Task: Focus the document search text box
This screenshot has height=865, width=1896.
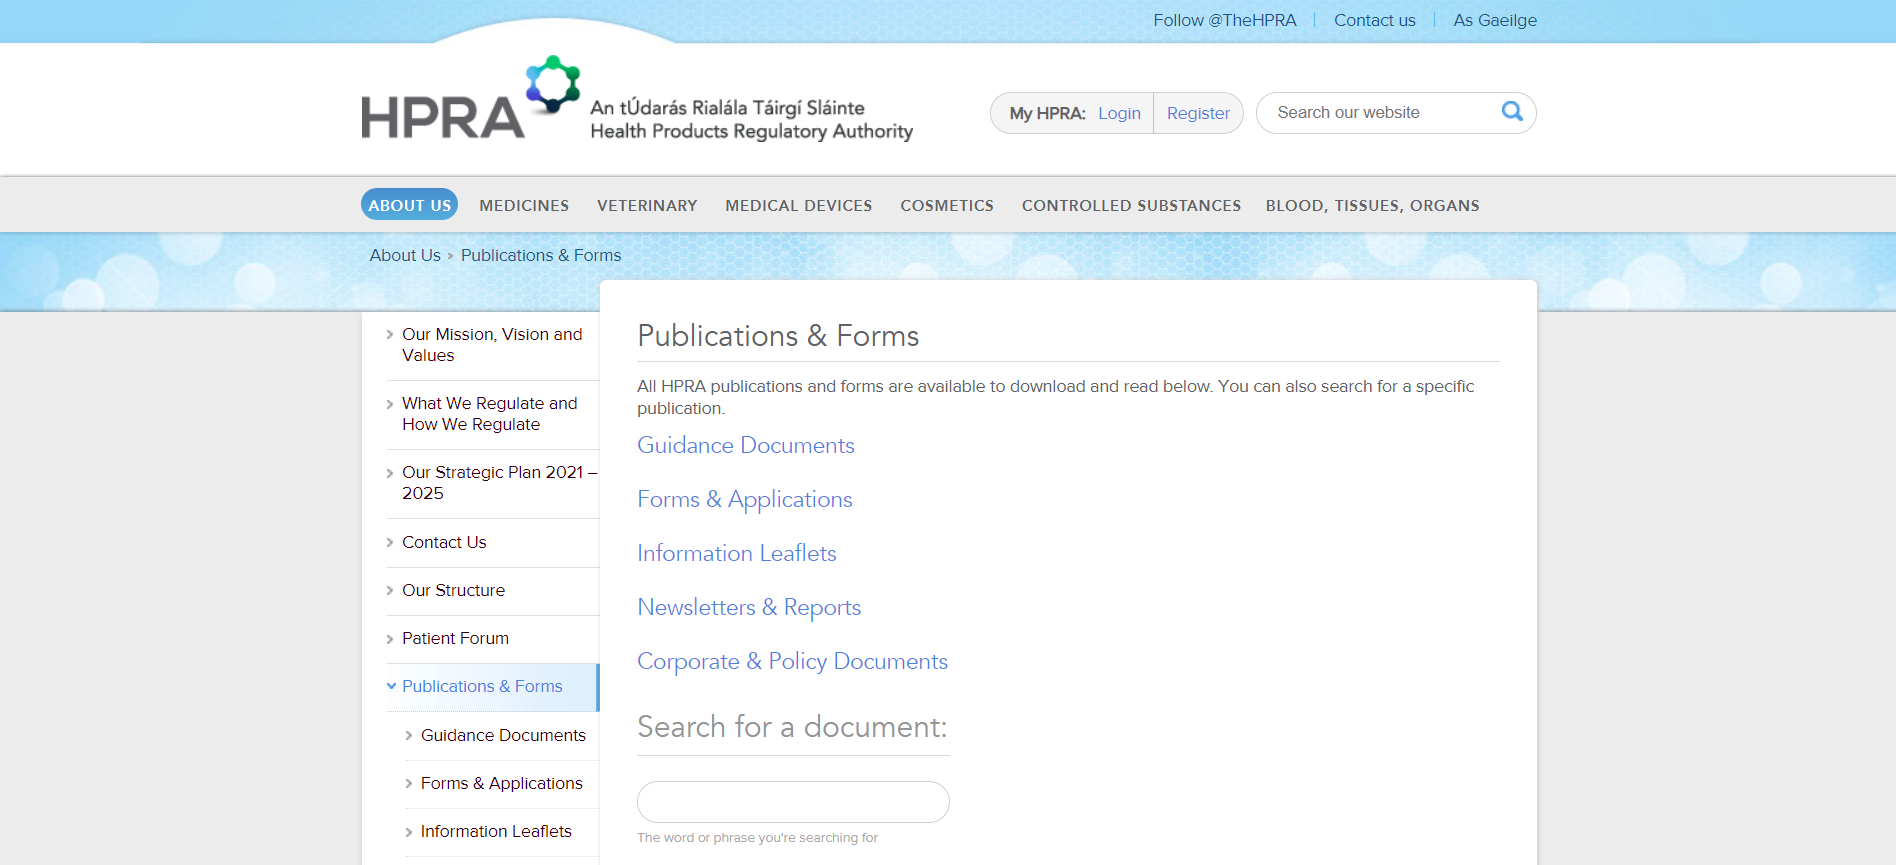Action: click(792, 802)
